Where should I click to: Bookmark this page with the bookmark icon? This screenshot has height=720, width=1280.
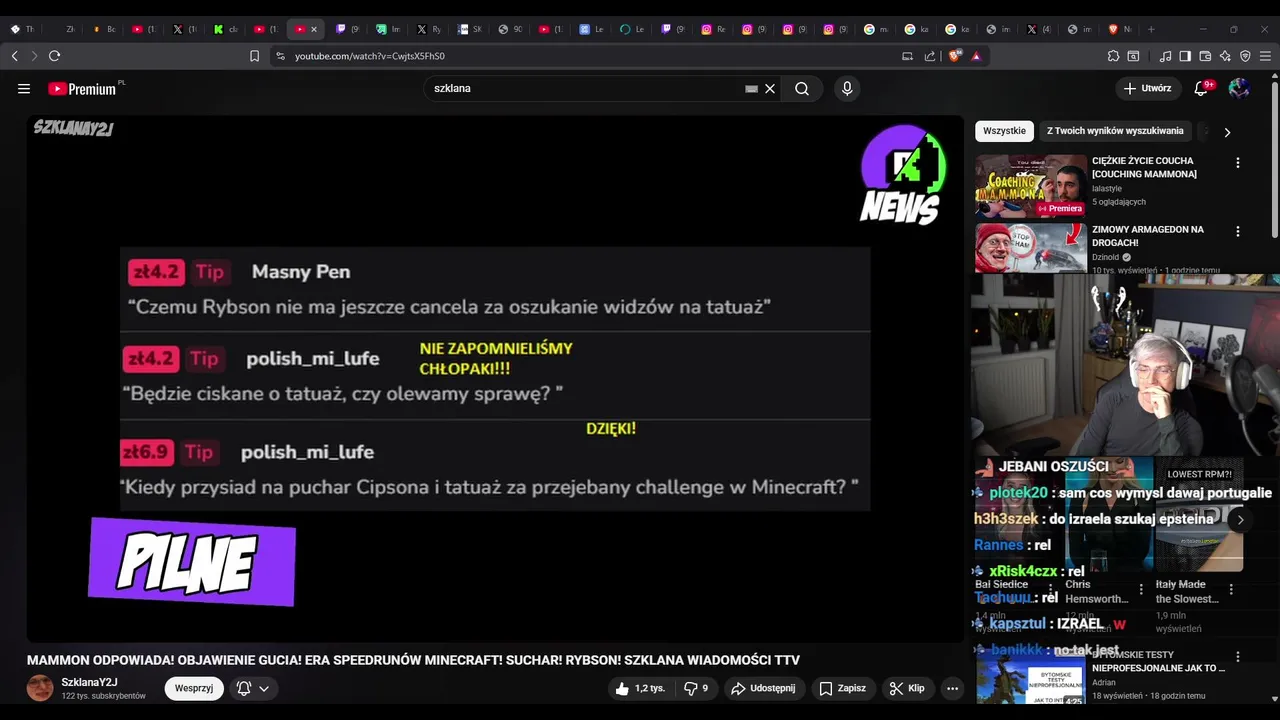click(x=254, y=56)
